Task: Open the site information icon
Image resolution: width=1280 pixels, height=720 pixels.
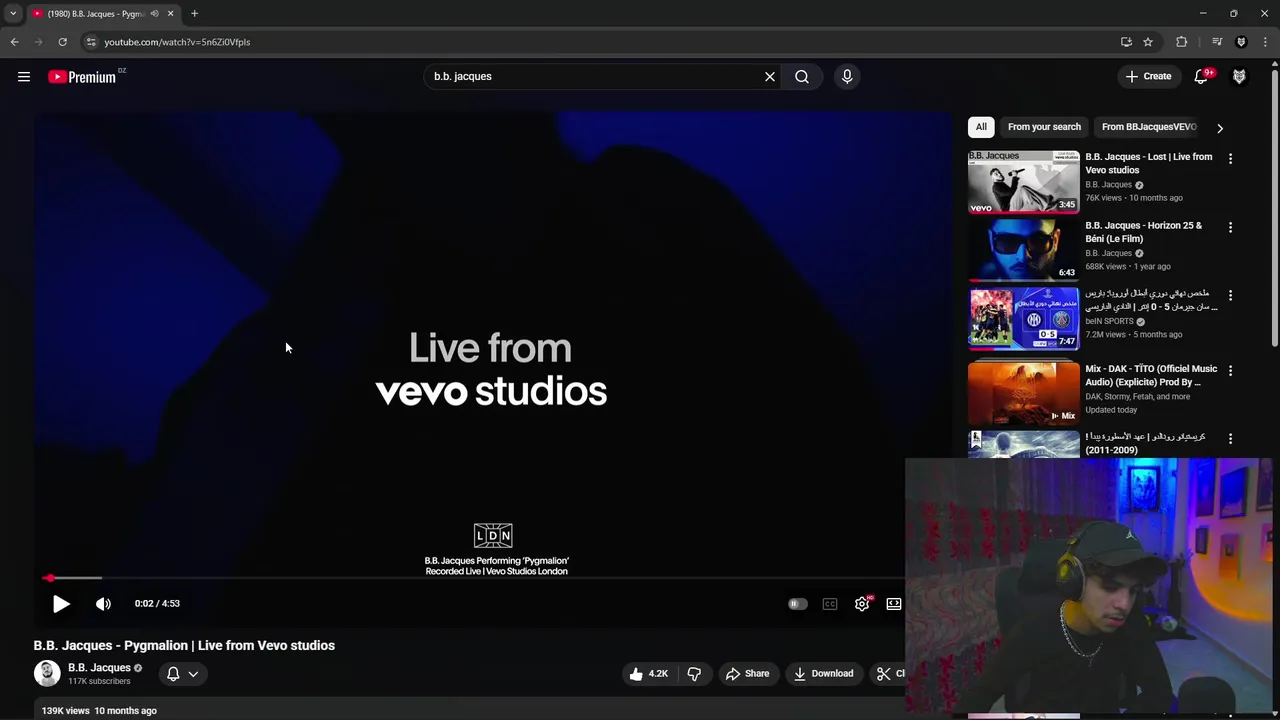Action: (91, 42)
